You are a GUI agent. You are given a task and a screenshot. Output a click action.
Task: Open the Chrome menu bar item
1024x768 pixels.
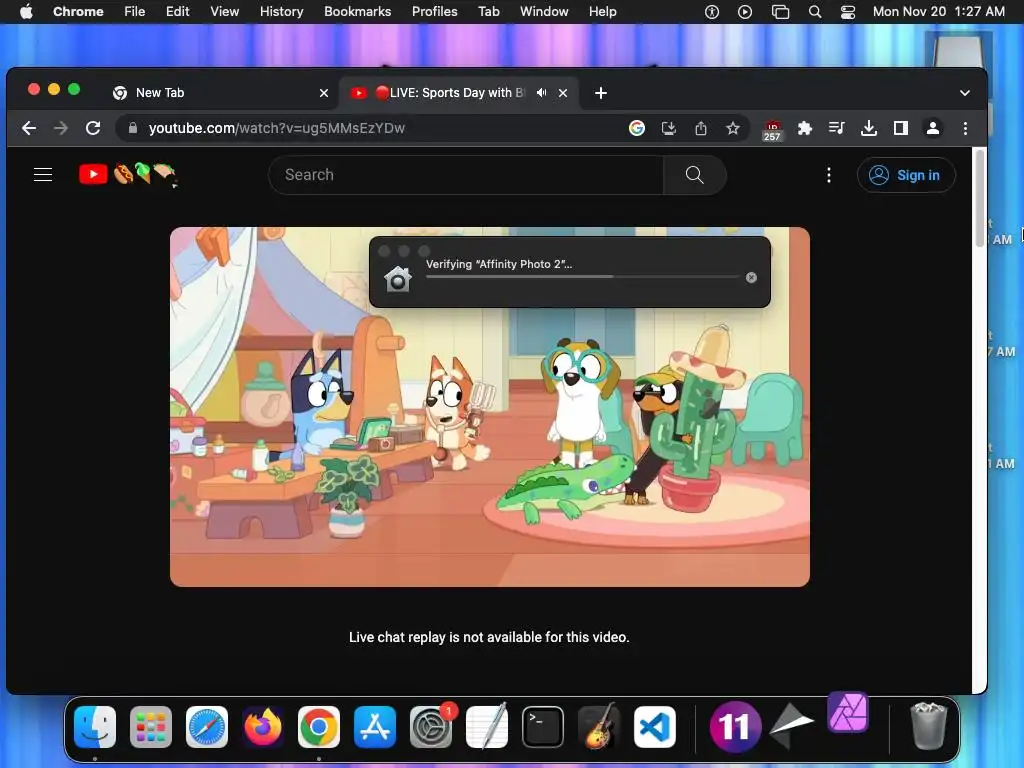coord(78,11)
